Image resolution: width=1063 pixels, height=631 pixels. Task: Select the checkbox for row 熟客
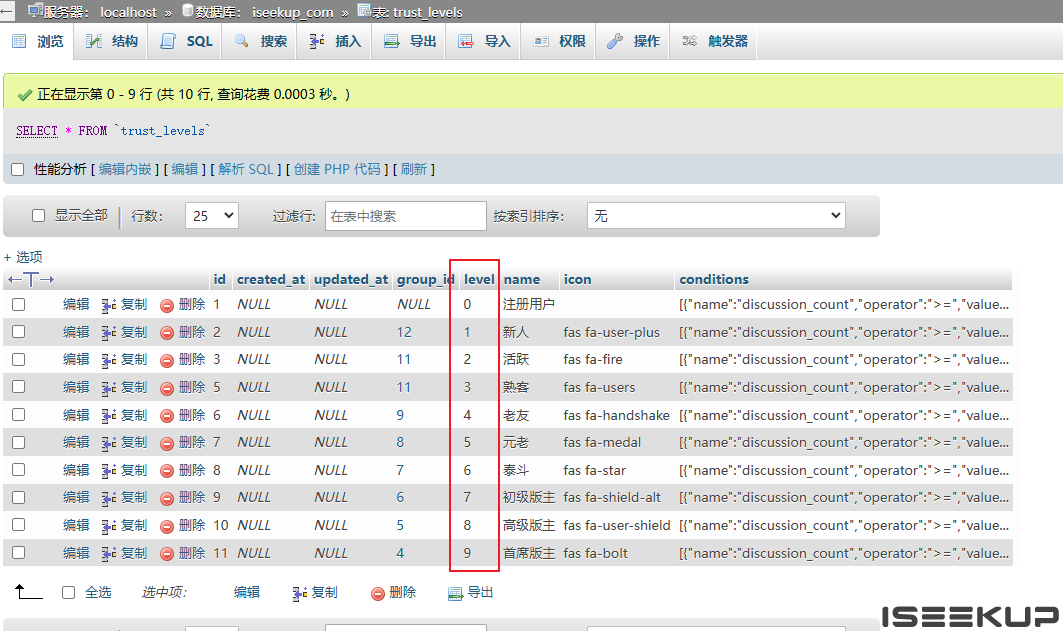(x=18, y=387)
